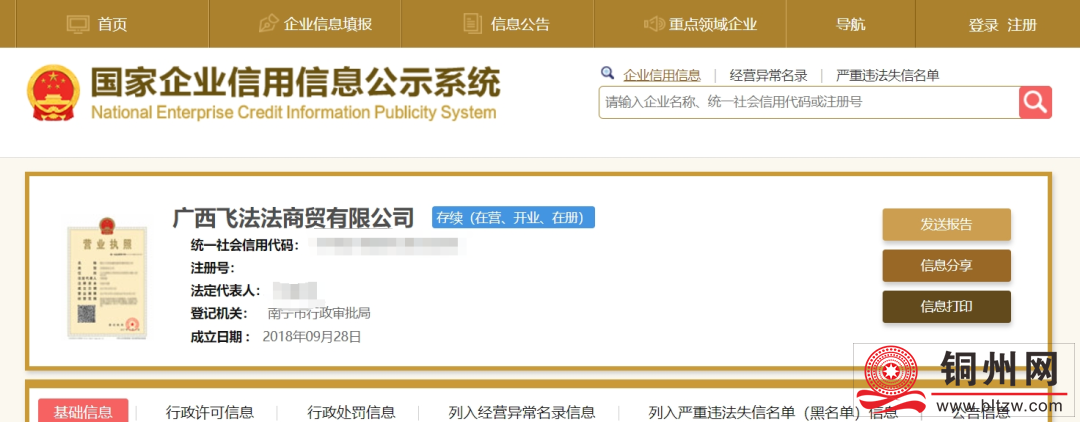Select the 列入经营异常名录信息 tab
1080x422 pixels.
click(522, 412)
